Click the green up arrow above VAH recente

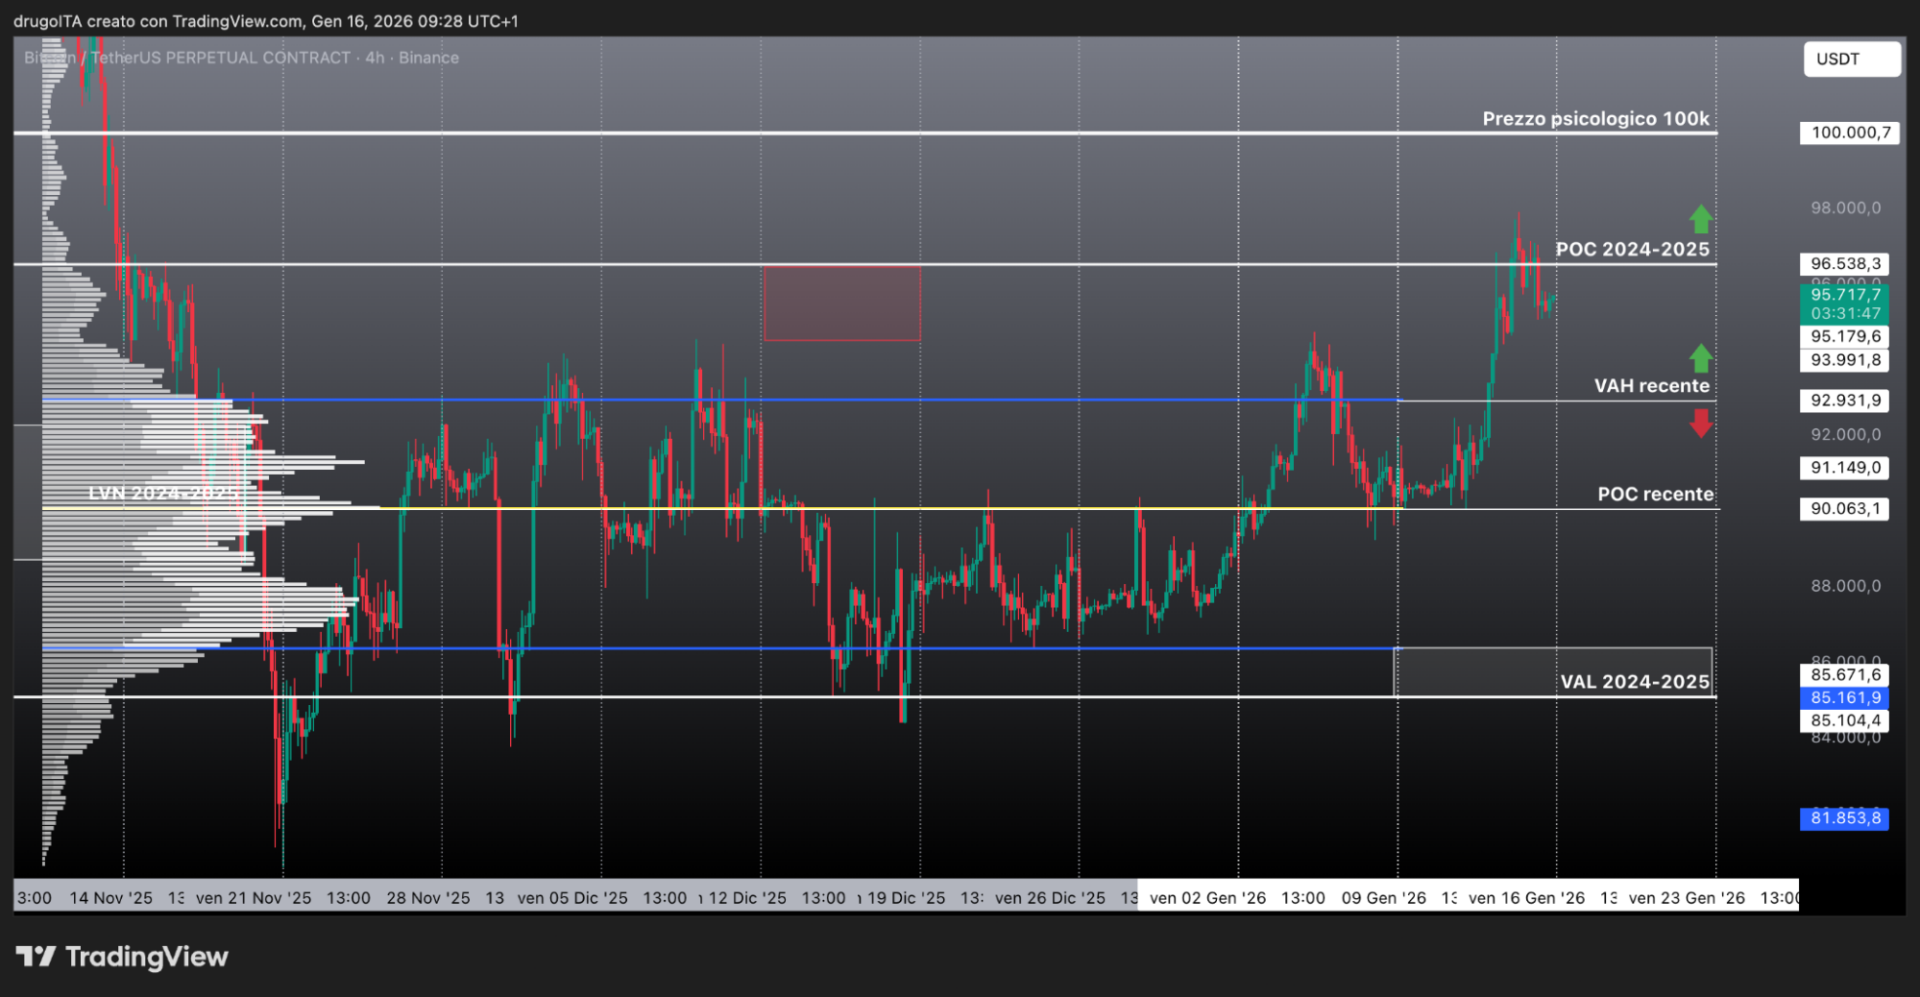tap(1700, 358)
